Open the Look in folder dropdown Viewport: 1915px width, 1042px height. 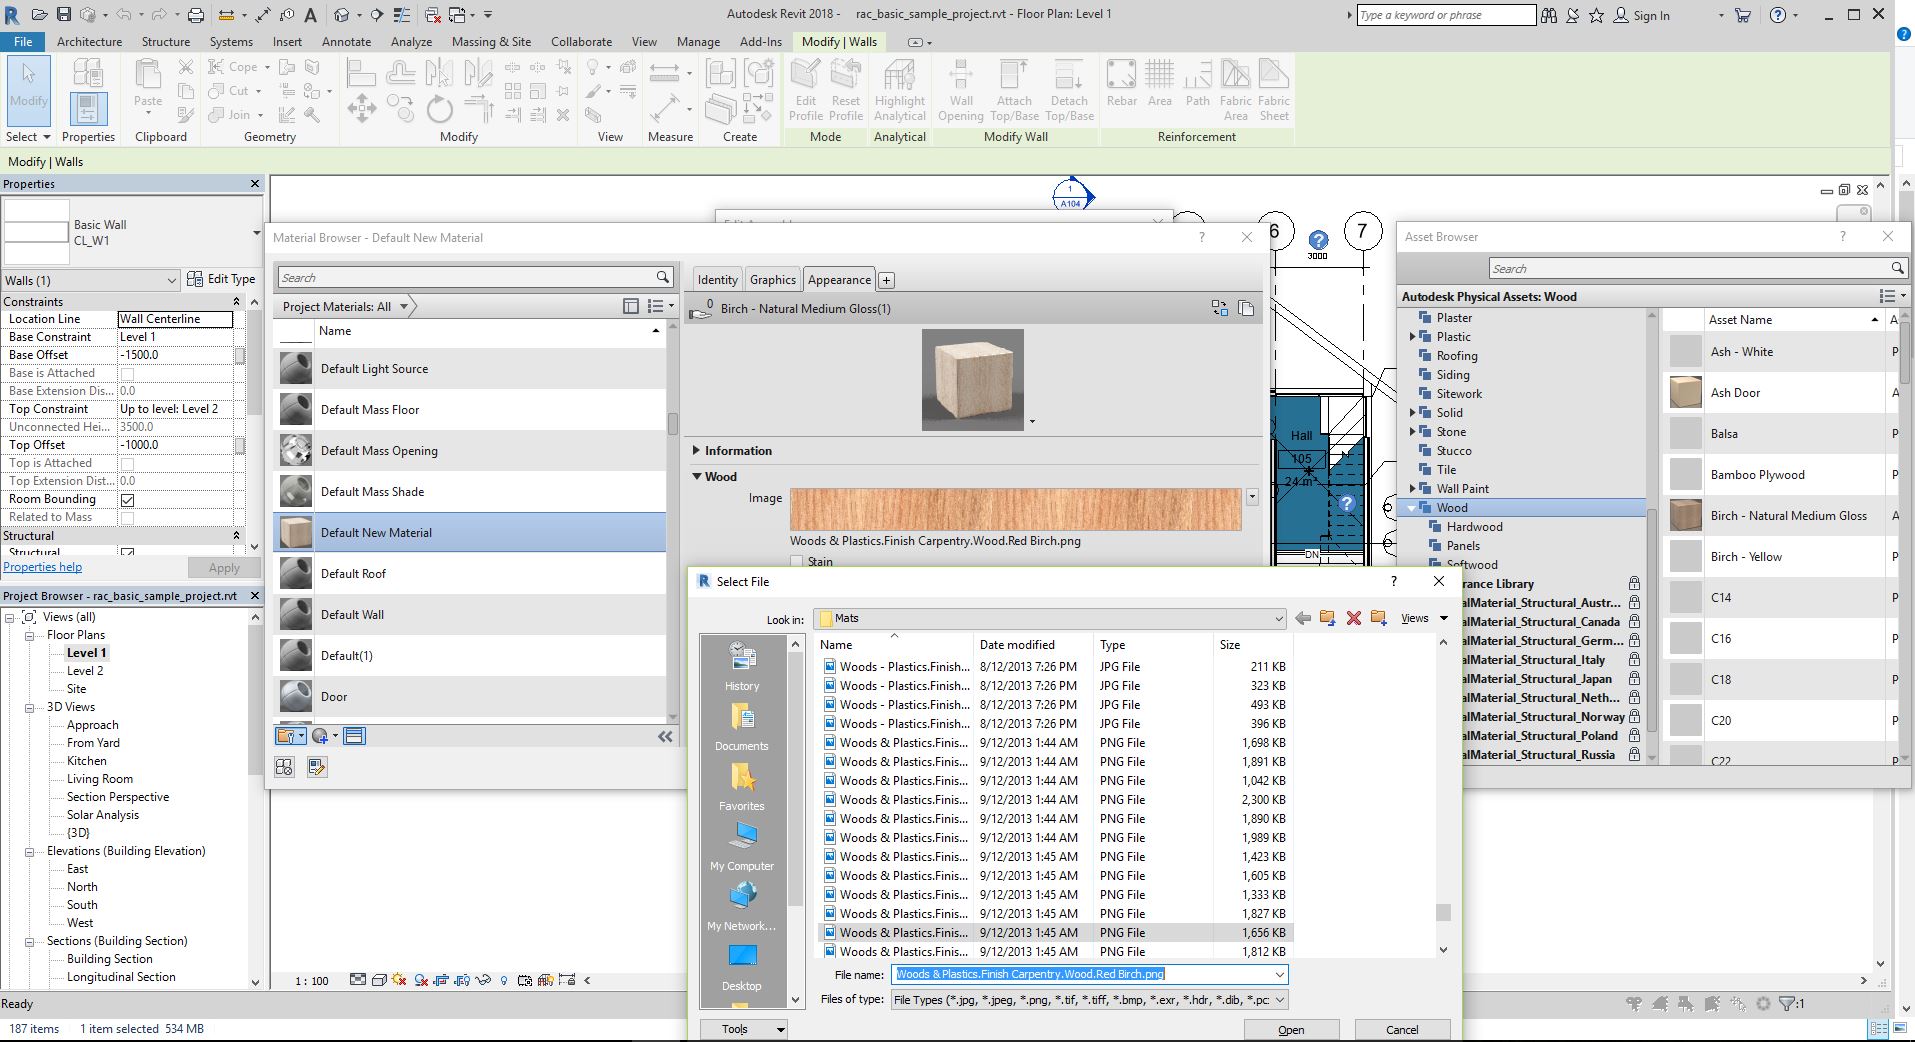pos(1278,619)
